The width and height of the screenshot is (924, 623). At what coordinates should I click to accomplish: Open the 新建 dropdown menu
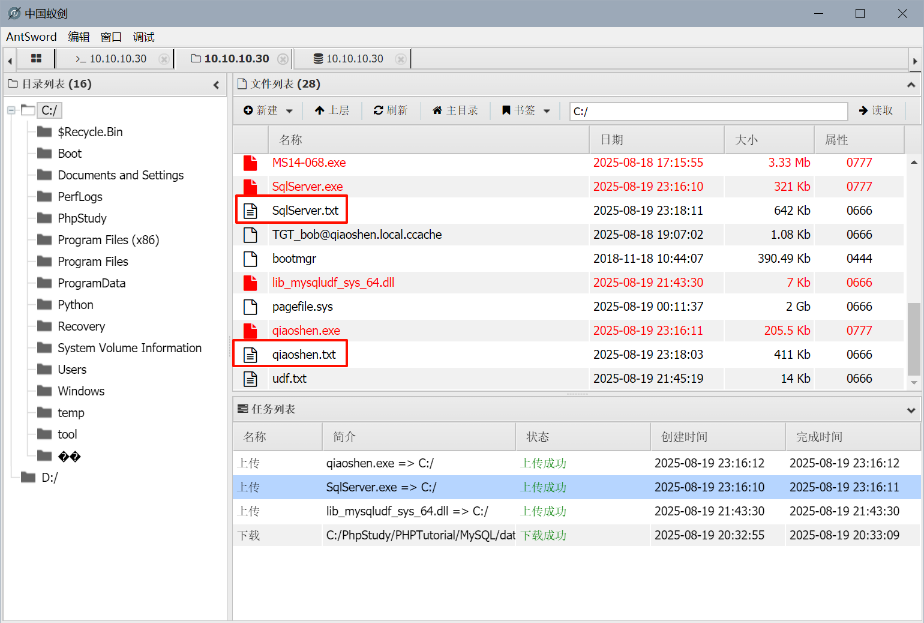point(268,111)
